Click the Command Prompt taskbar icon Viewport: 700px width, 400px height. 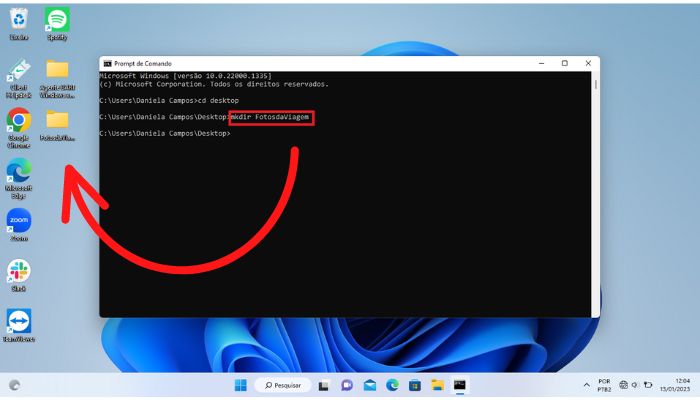click(x=460, y=385)
